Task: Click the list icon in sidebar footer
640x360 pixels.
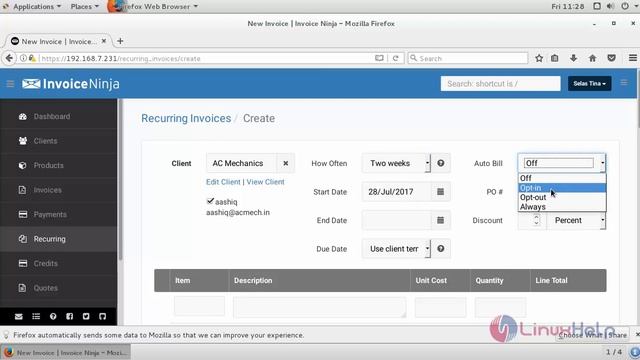Action: click(36, 316)
